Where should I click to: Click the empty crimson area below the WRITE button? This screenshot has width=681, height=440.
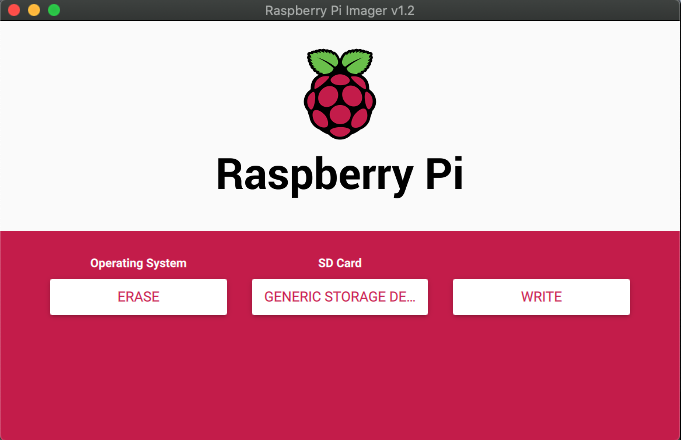pyautogui.click(x=541, y=380)
